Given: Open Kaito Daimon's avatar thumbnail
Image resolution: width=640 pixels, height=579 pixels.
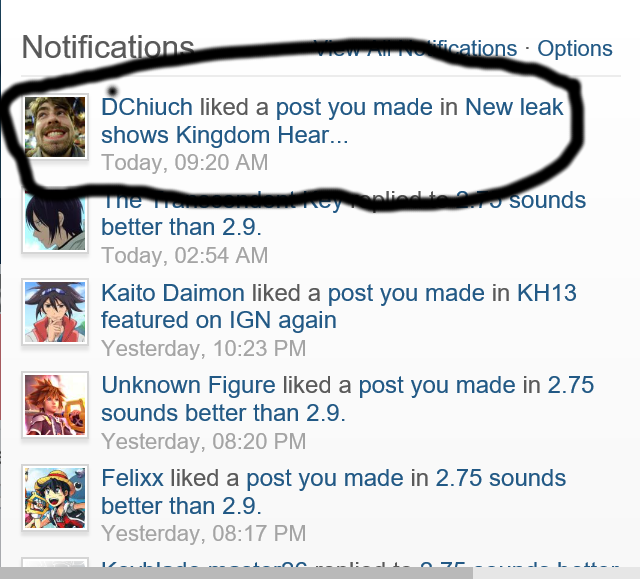Looking at the screenshot, I should coord(55,312).
